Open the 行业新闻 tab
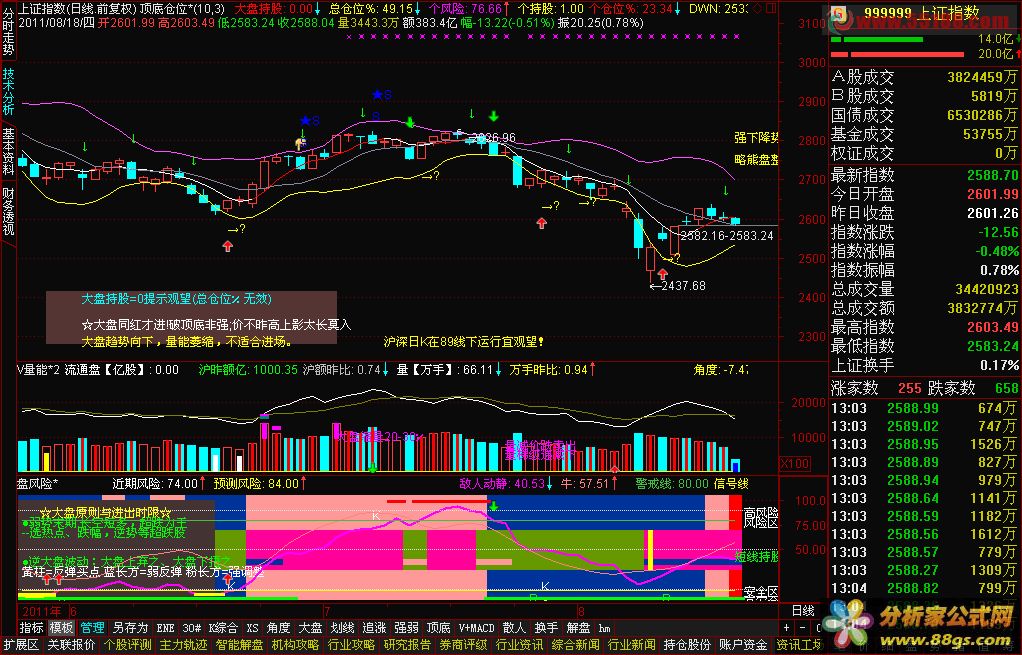Image resolution: width=1022 pixels, height=655 pixels. pos(632,645)
